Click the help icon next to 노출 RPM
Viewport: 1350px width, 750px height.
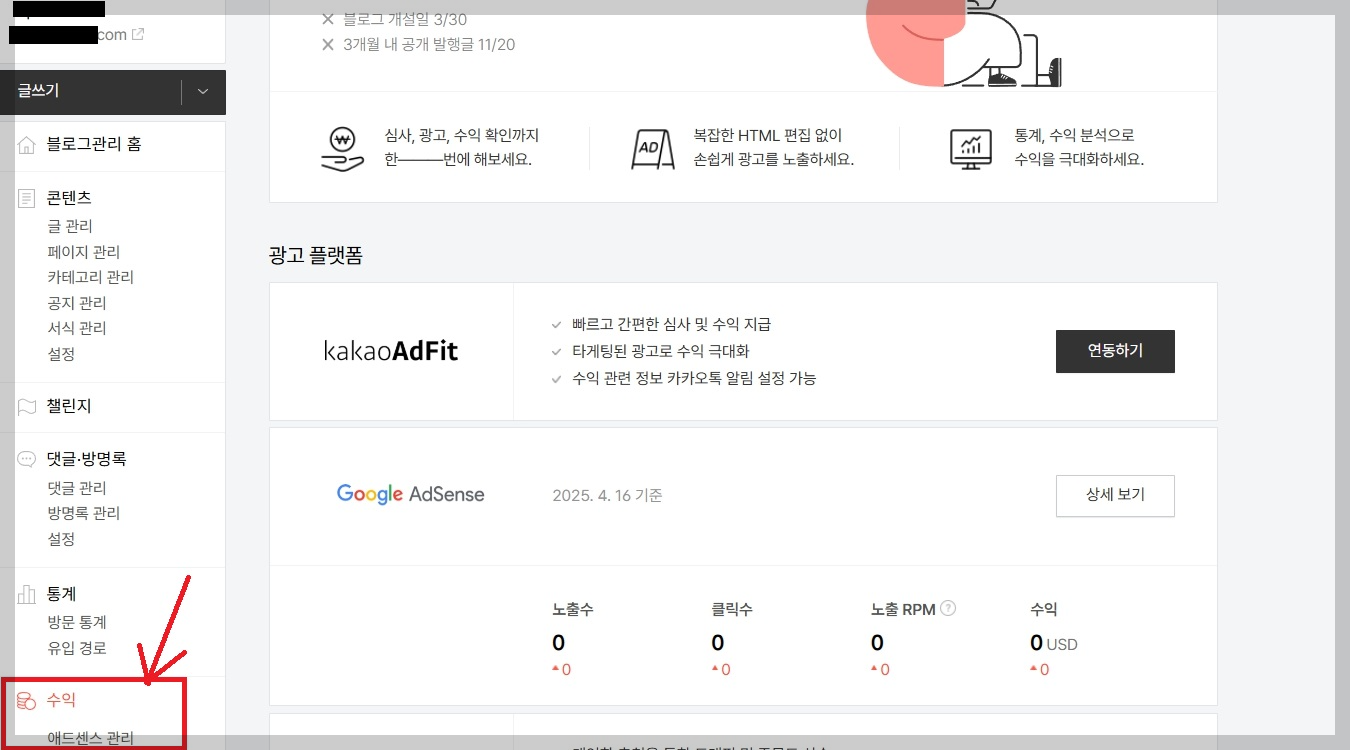tap(948, 608)
